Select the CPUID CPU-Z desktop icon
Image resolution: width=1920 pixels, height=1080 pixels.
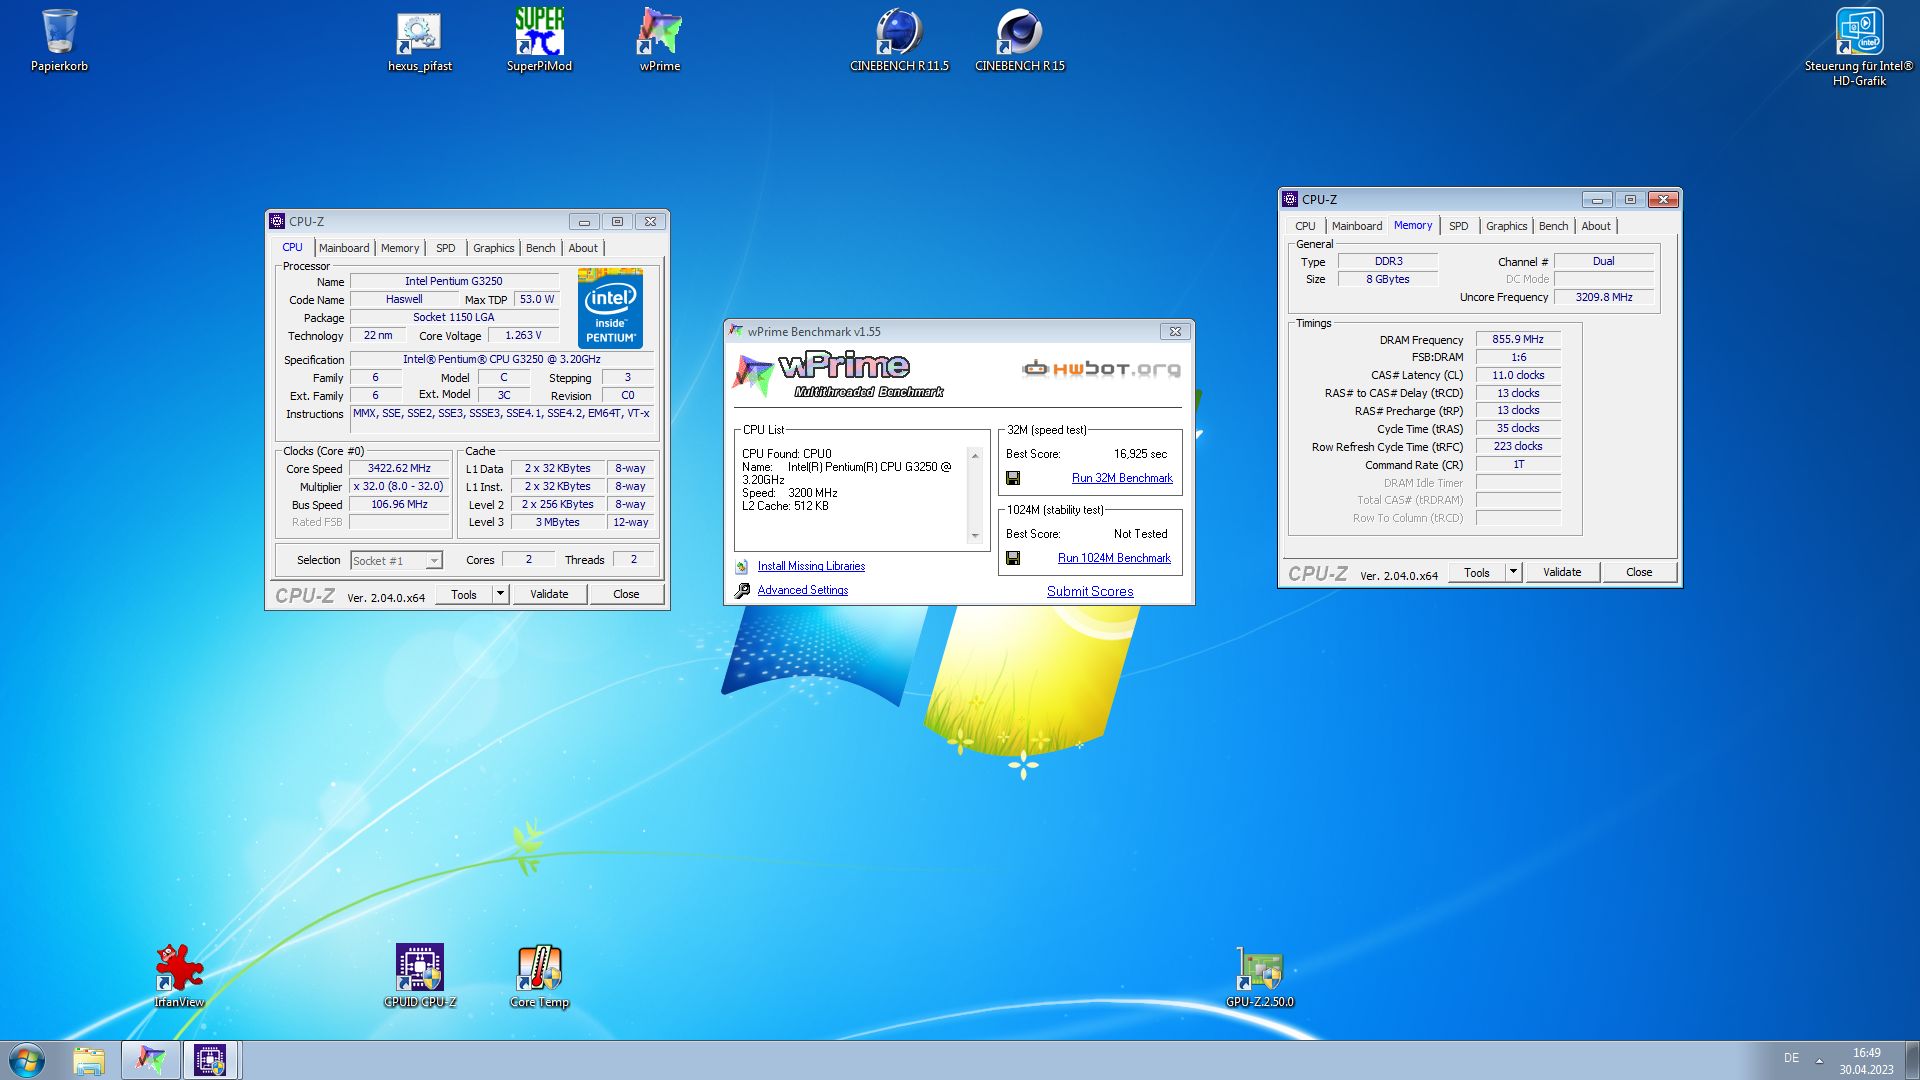click(x=420, y=975)
